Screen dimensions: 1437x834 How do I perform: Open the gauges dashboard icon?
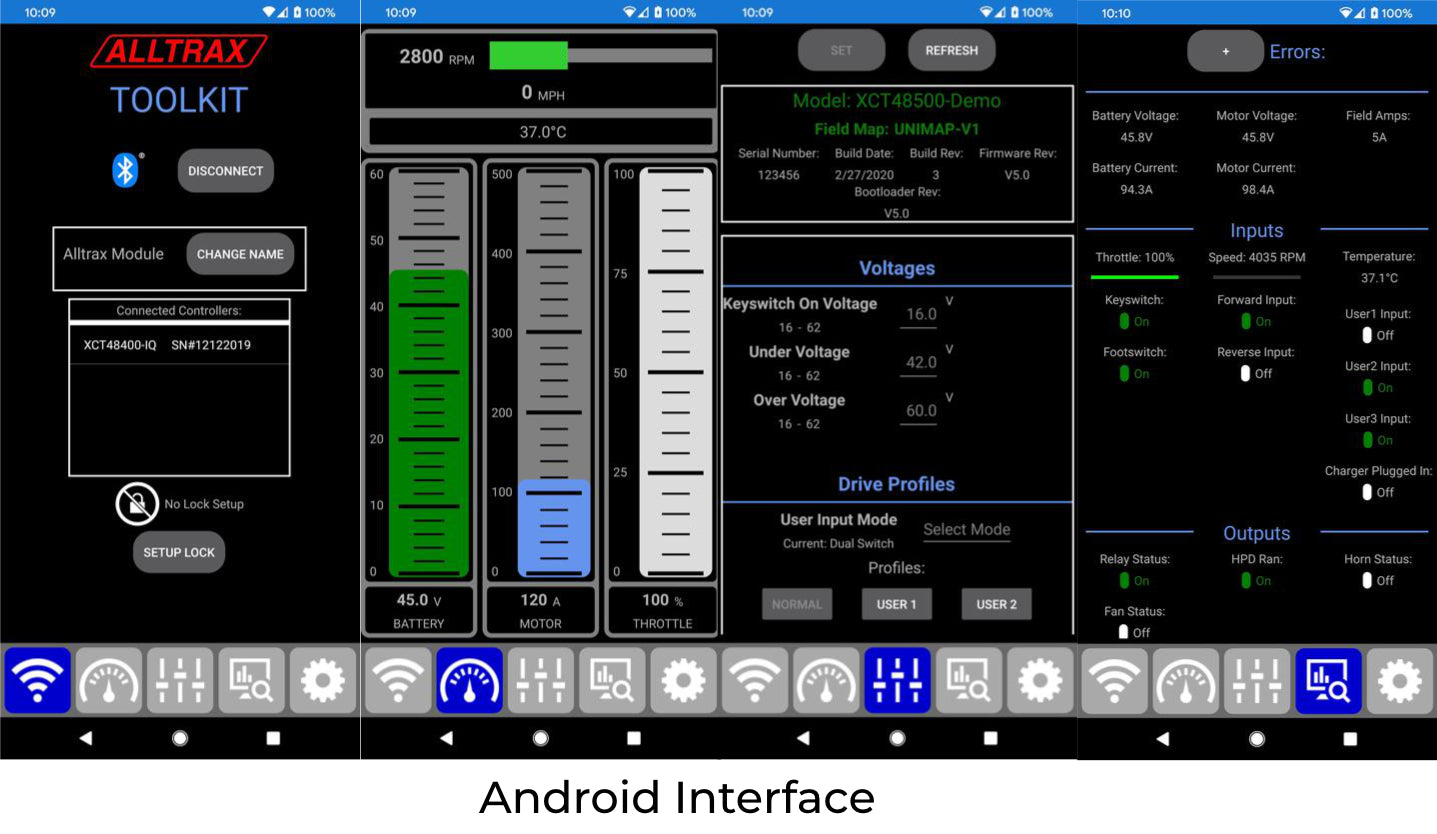click(x=470, y=680)
